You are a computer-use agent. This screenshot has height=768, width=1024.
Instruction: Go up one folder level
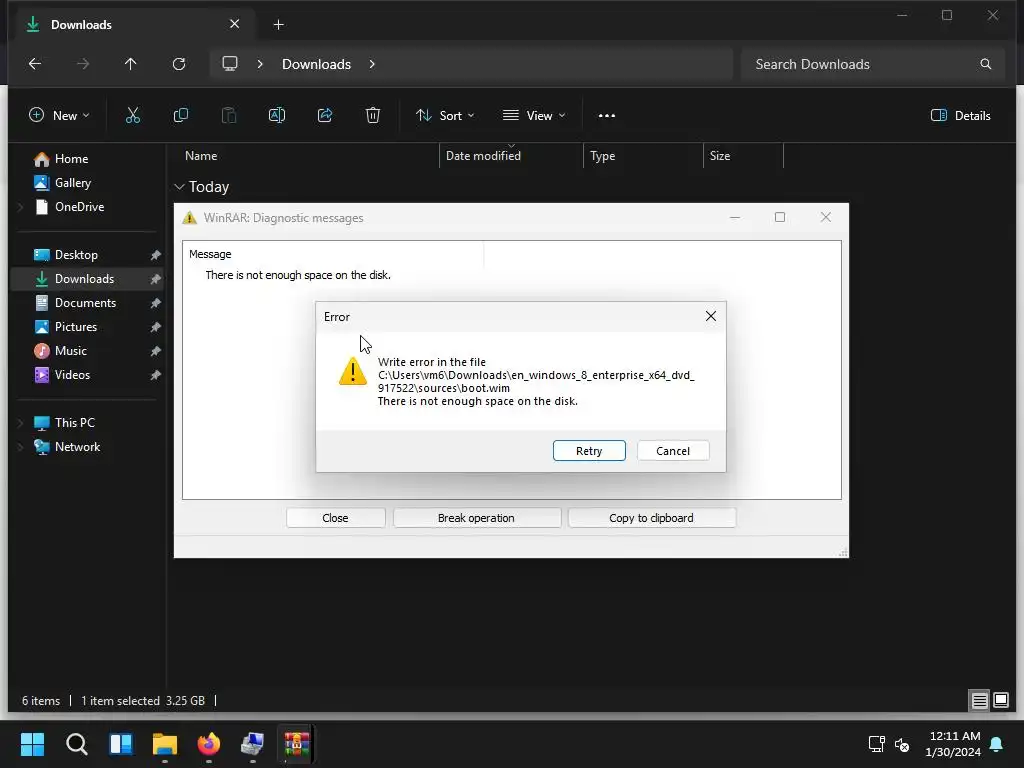click(131, 64)
